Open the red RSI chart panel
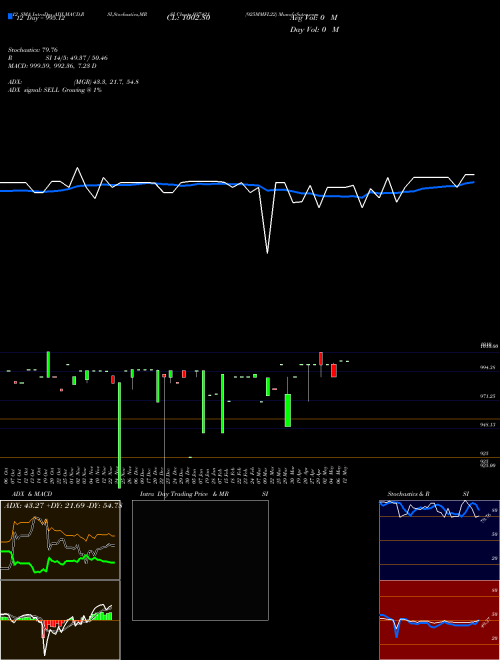This screenshot has width=500, height=660. 439,620
